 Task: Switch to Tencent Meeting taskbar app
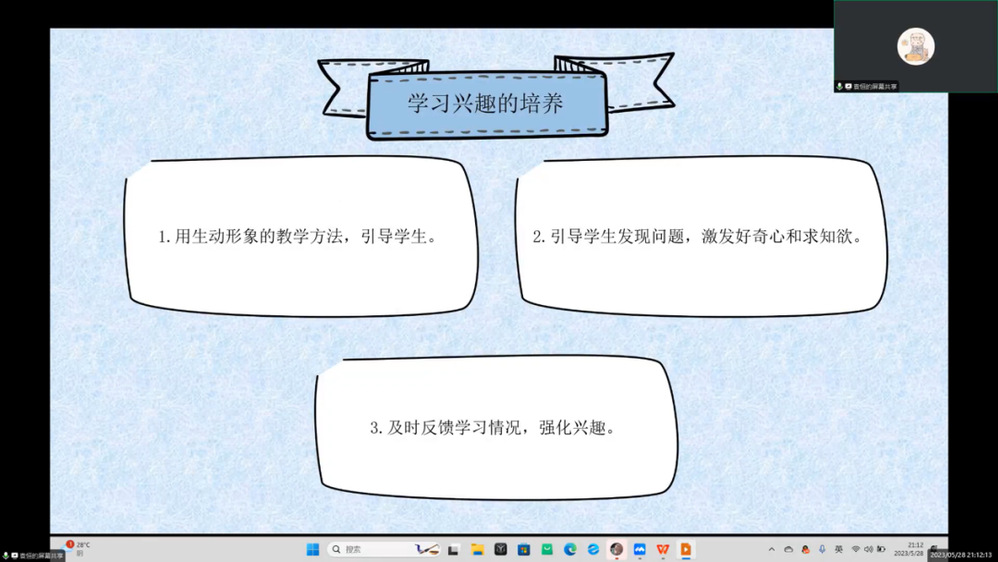coord(640,549)
